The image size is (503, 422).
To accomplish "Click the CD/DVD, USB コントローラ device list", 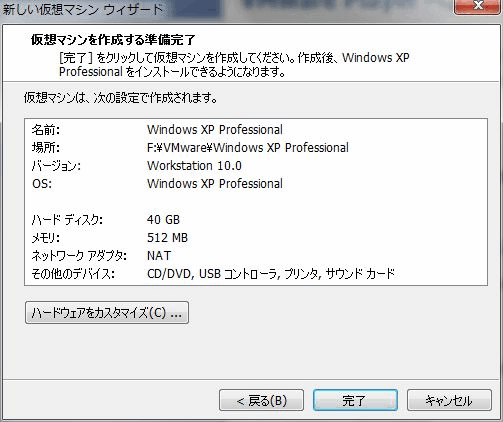I will (271, 274).
